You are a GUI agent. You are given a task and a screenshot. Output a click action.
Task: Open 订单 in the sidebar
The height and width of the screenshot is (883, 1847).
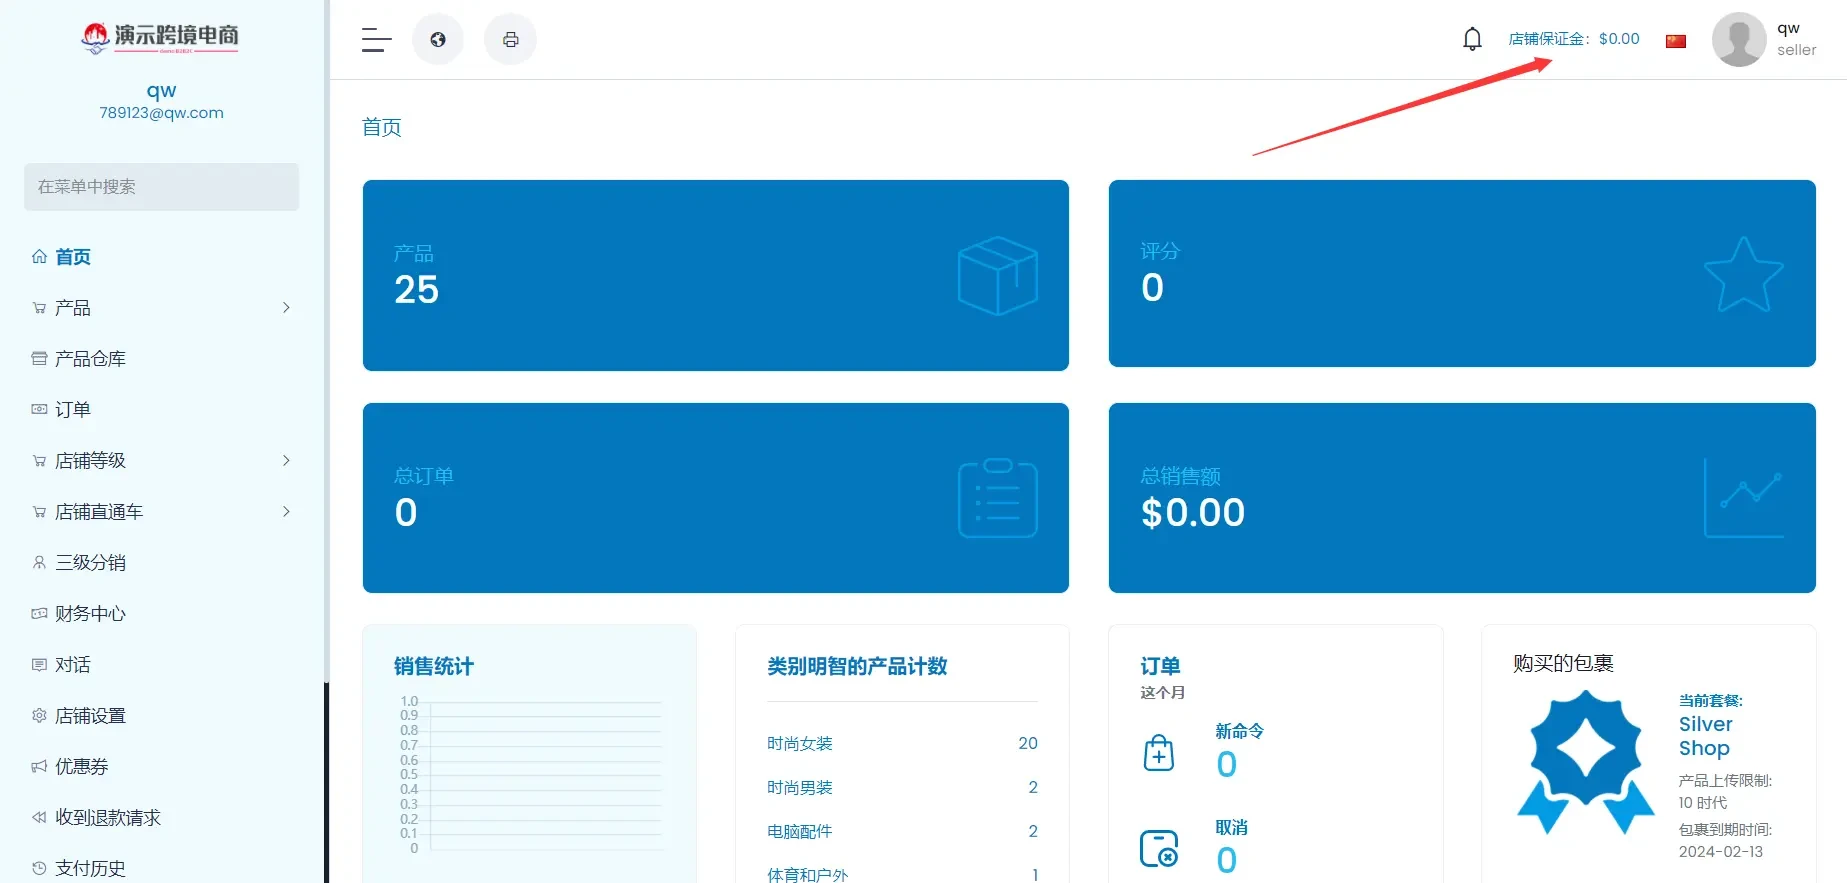click(72, 410)
